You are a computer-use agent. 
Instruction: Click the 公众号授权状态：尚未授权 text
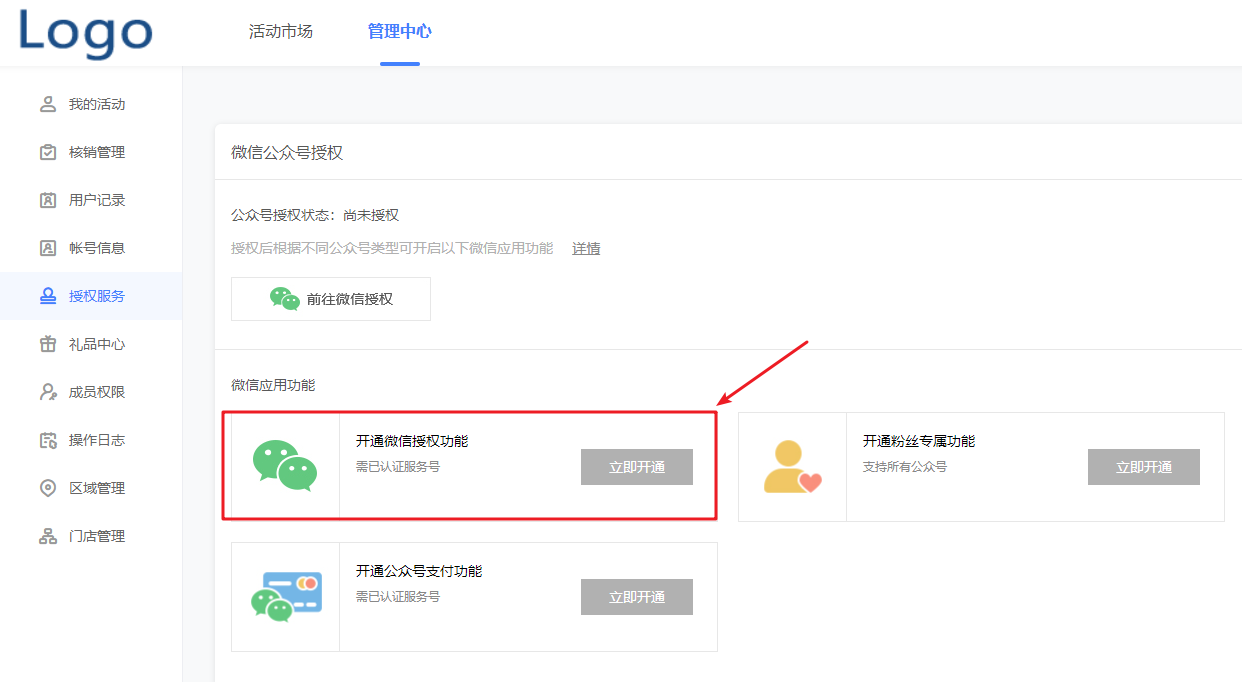pos(315,215)
